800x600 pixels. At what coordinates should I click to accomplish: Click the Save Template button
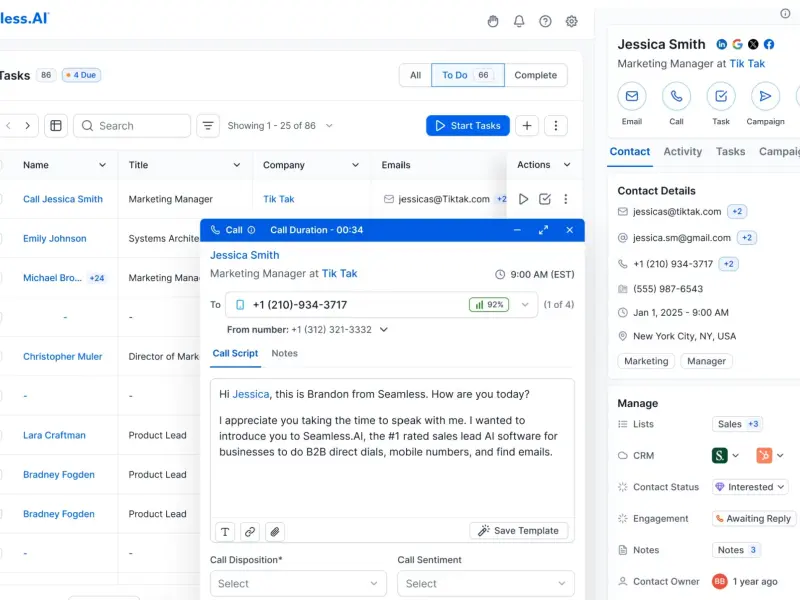pos(518,531)
